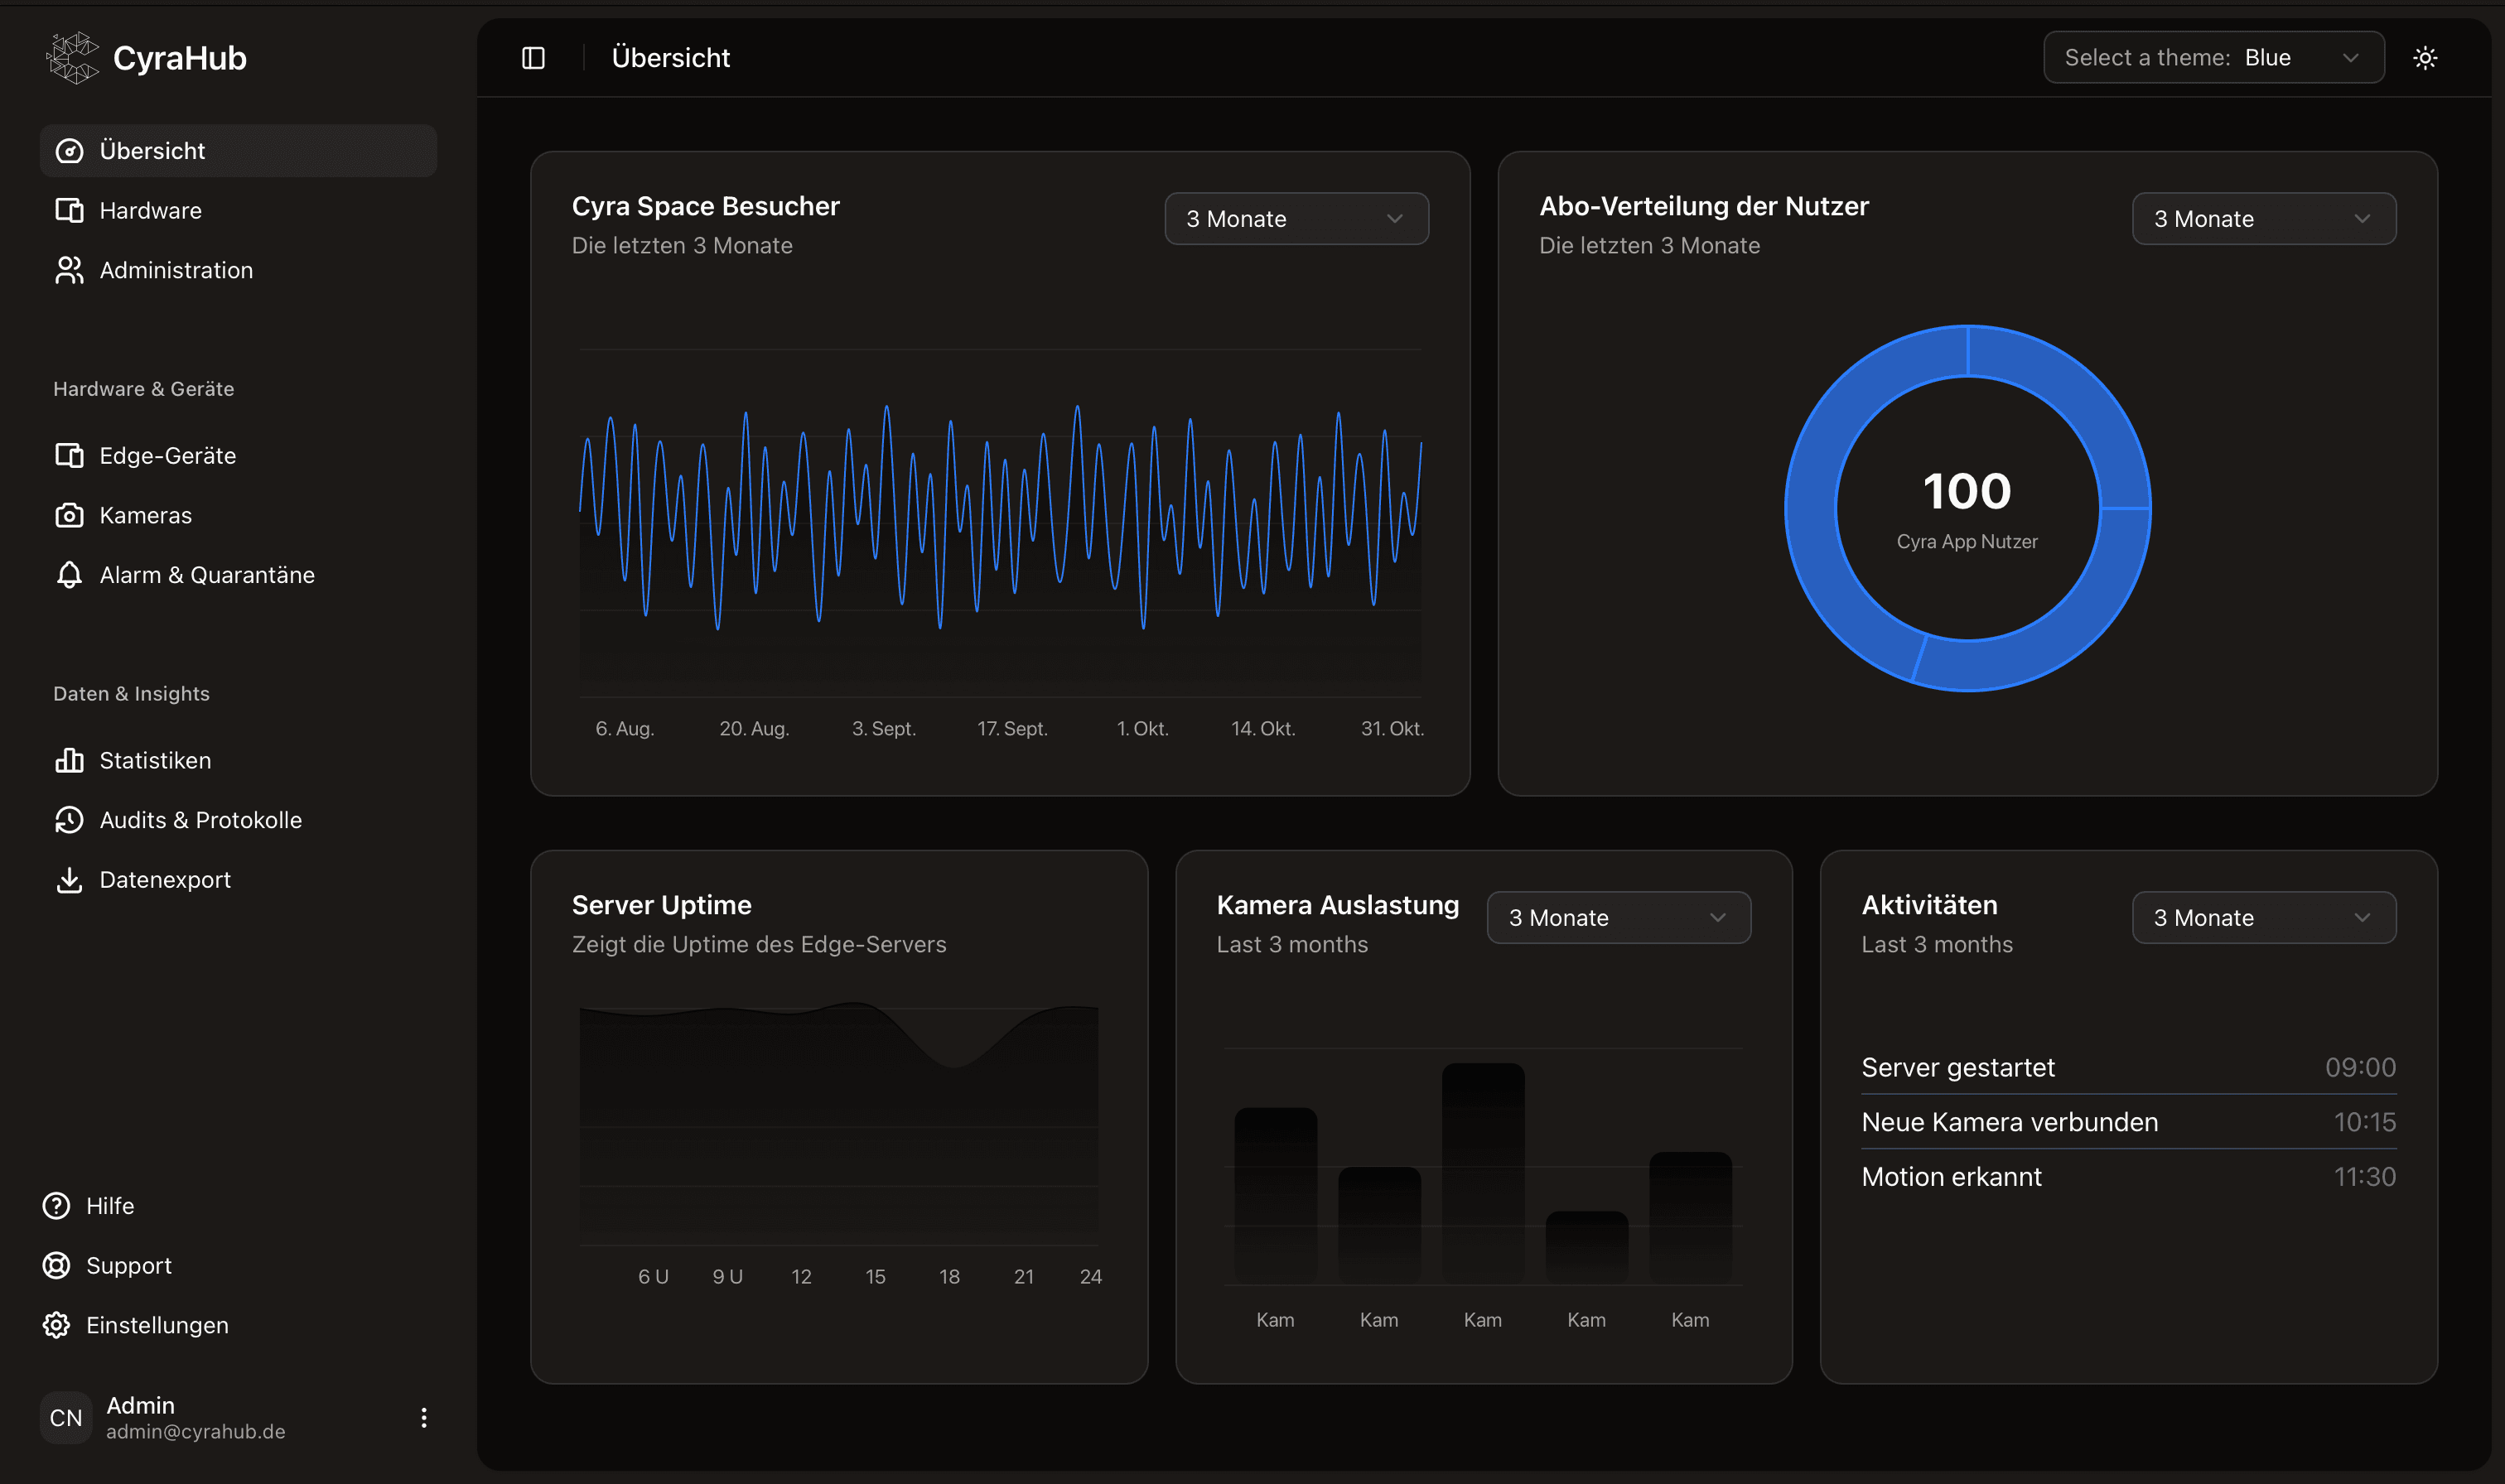The height and width of the screenshot is (1484, 2505).
Task: Click the Kameras camera icon
Action: point(69,515)
